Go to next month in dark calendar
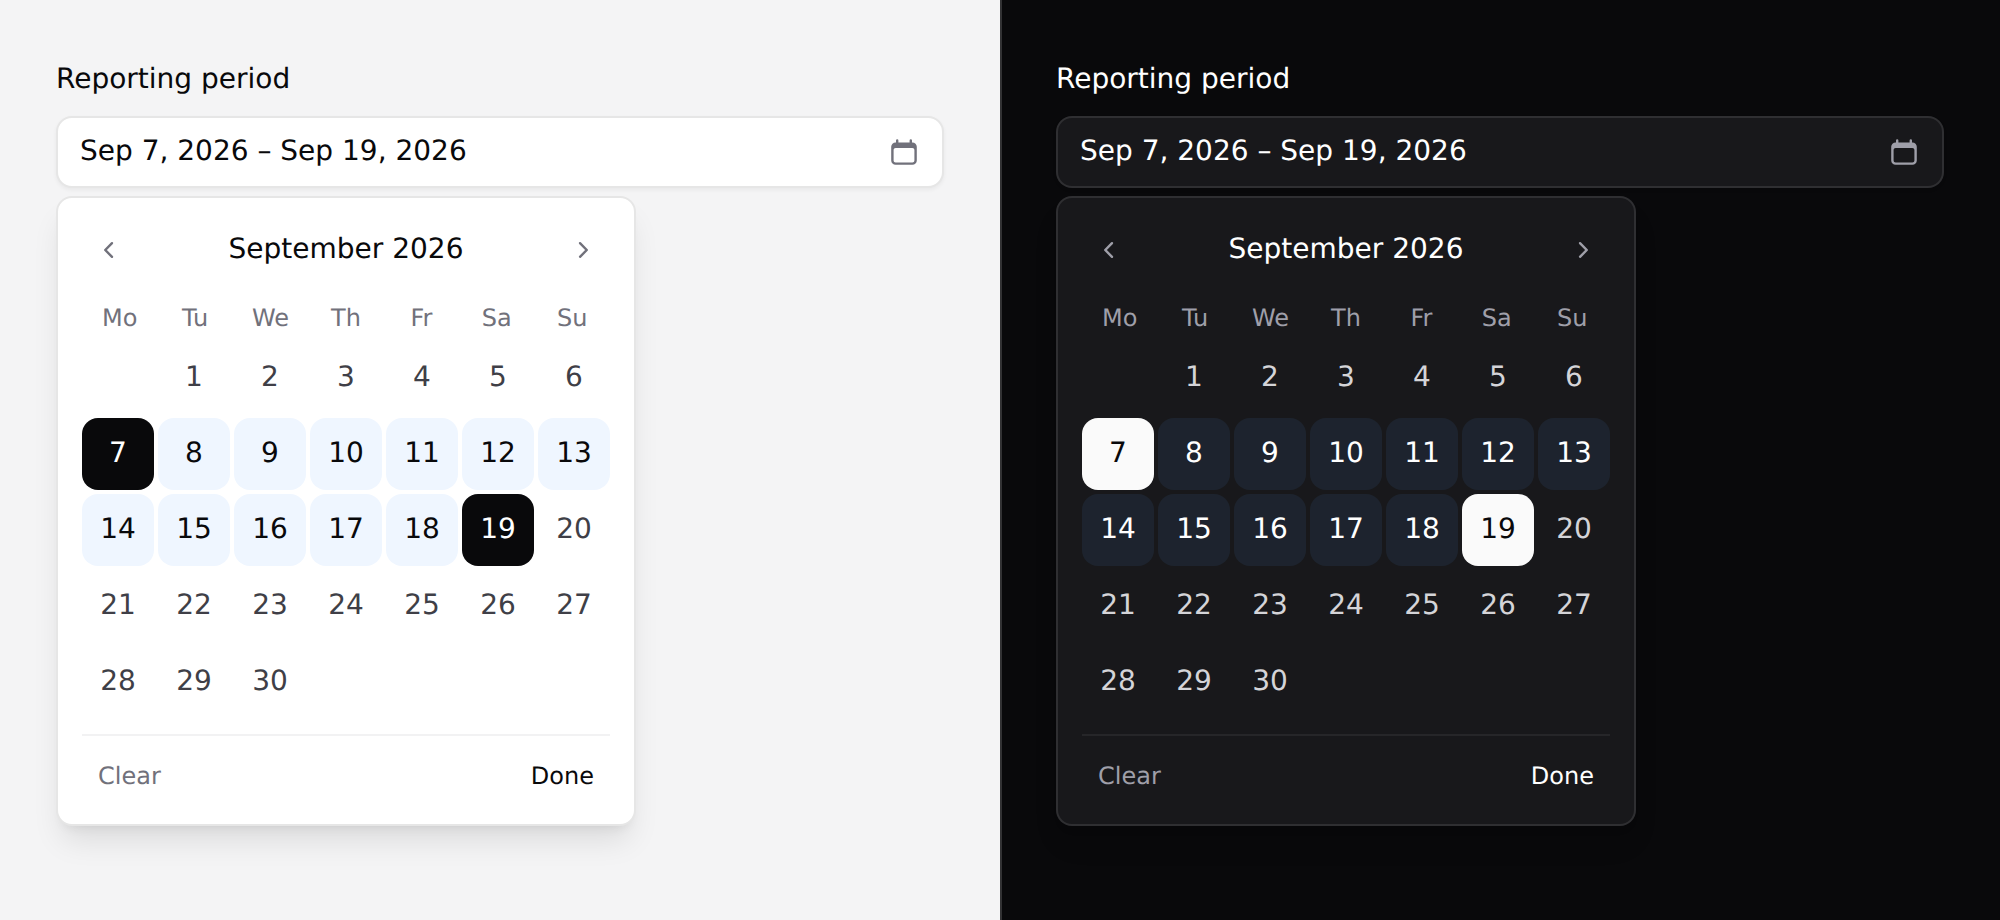Viewport: 2000px width, 920px height. (1583, 250)
